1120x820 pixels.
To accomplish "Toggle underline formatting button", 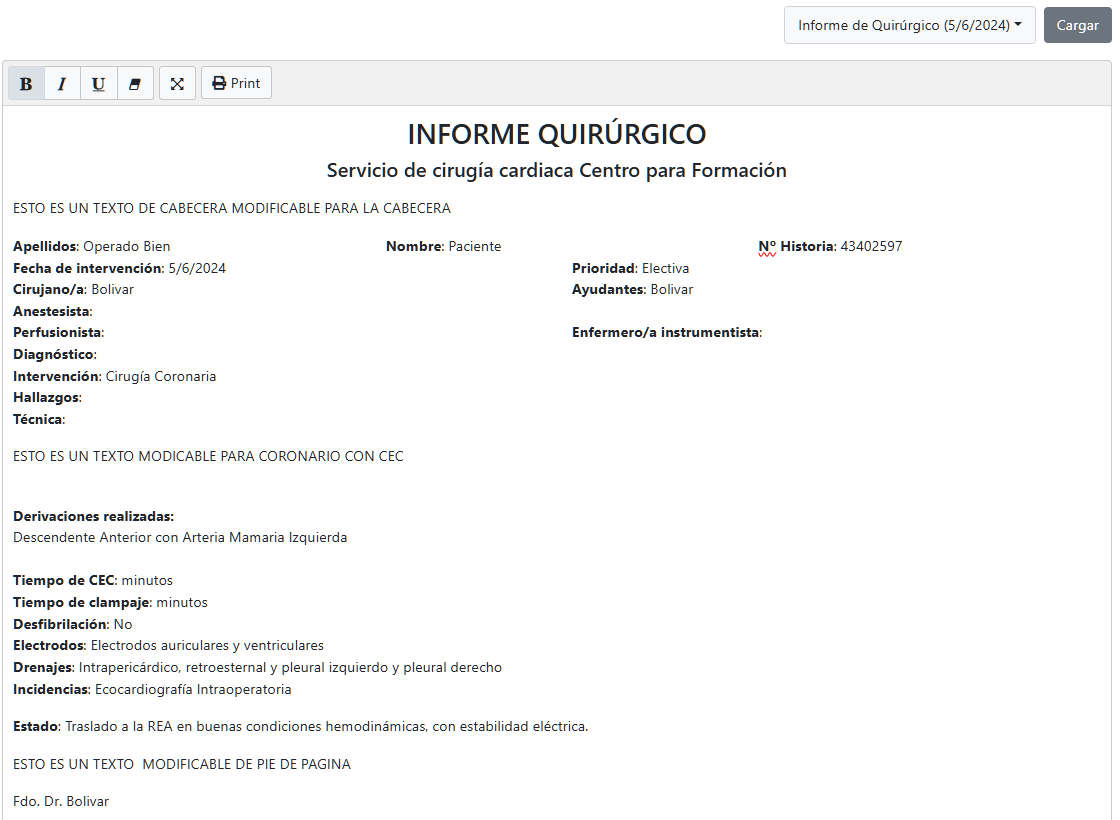I will click(98, 84).
